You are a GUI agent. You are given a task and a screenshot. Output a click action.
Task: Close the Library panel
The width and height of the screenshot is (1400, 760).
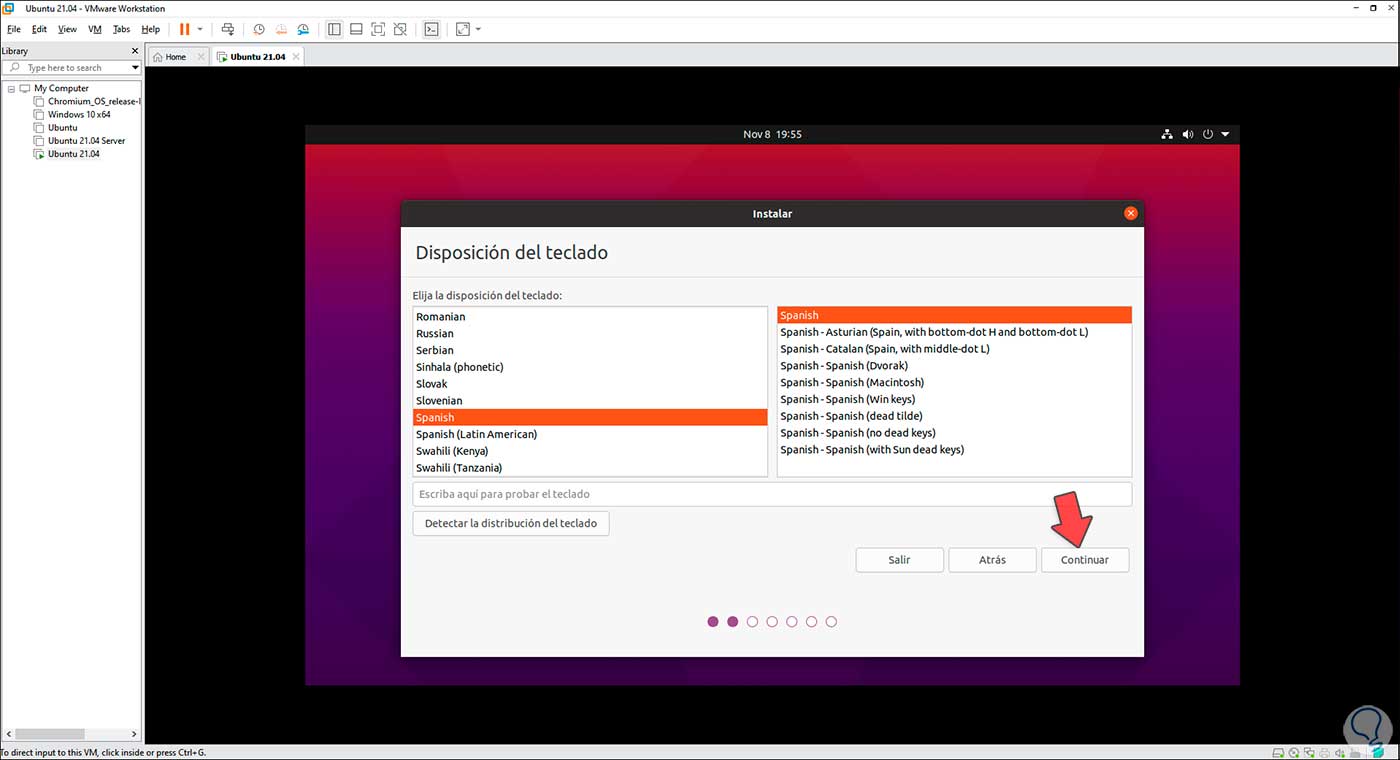[x=135, y=51]
